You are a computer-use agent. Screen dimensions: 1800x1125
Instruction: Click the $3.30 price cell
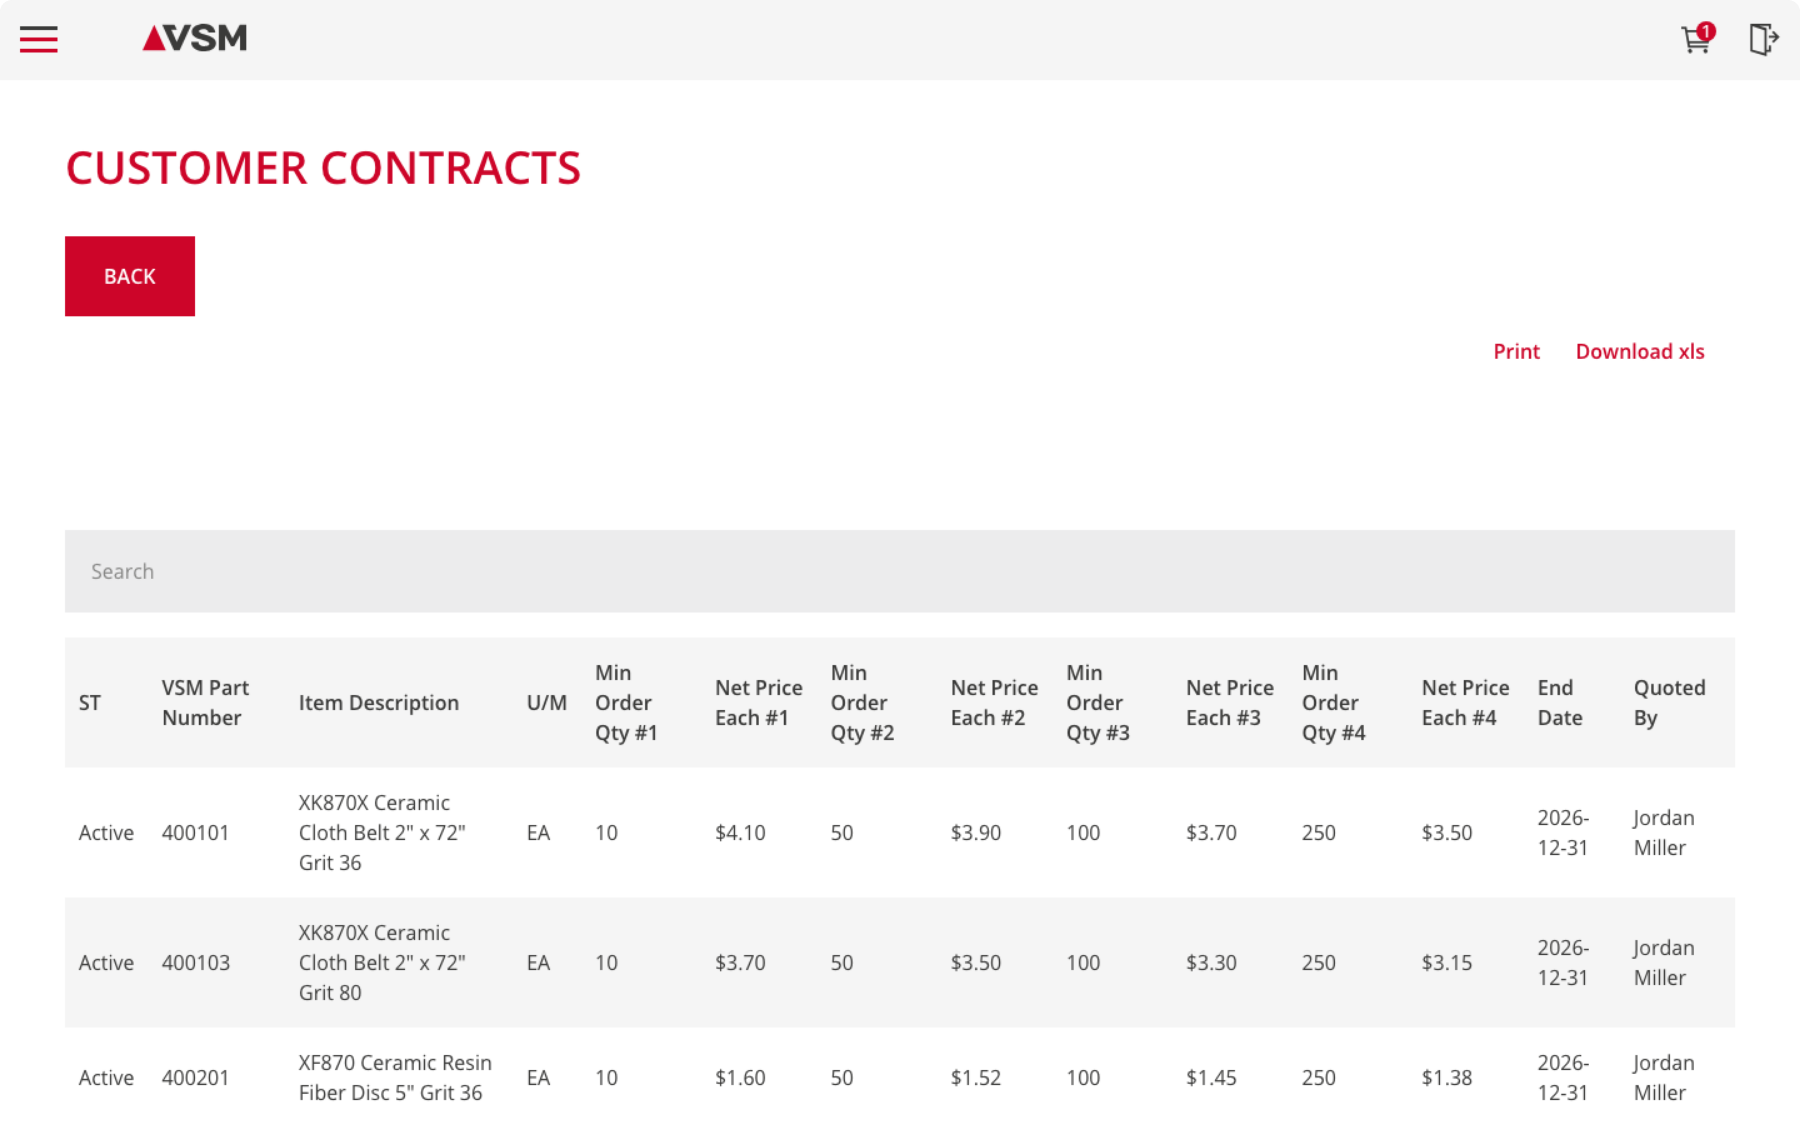[1211, 963]
